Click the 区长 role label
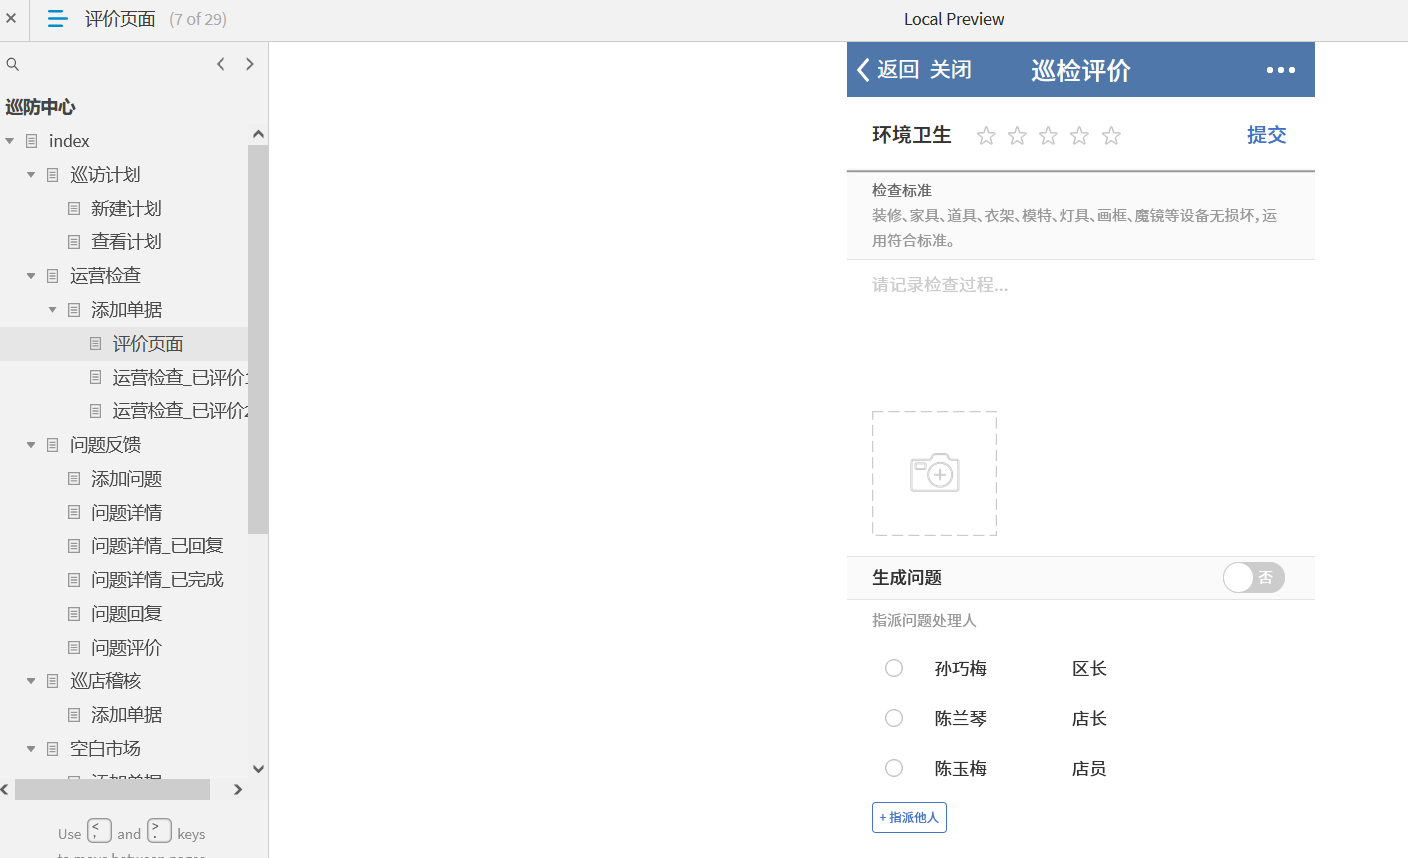 [1089, 668]
